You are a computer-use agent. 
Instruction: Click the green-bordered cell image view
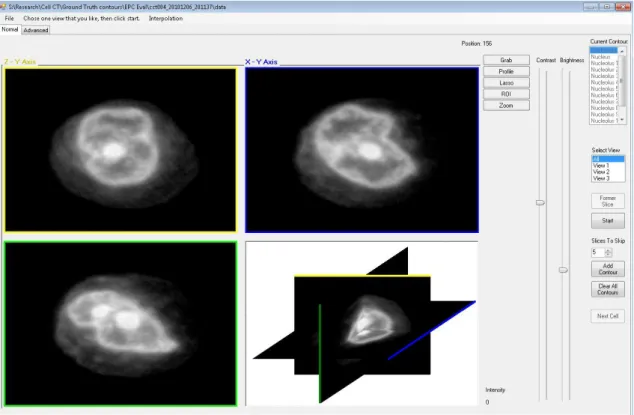tap(120, 324)
